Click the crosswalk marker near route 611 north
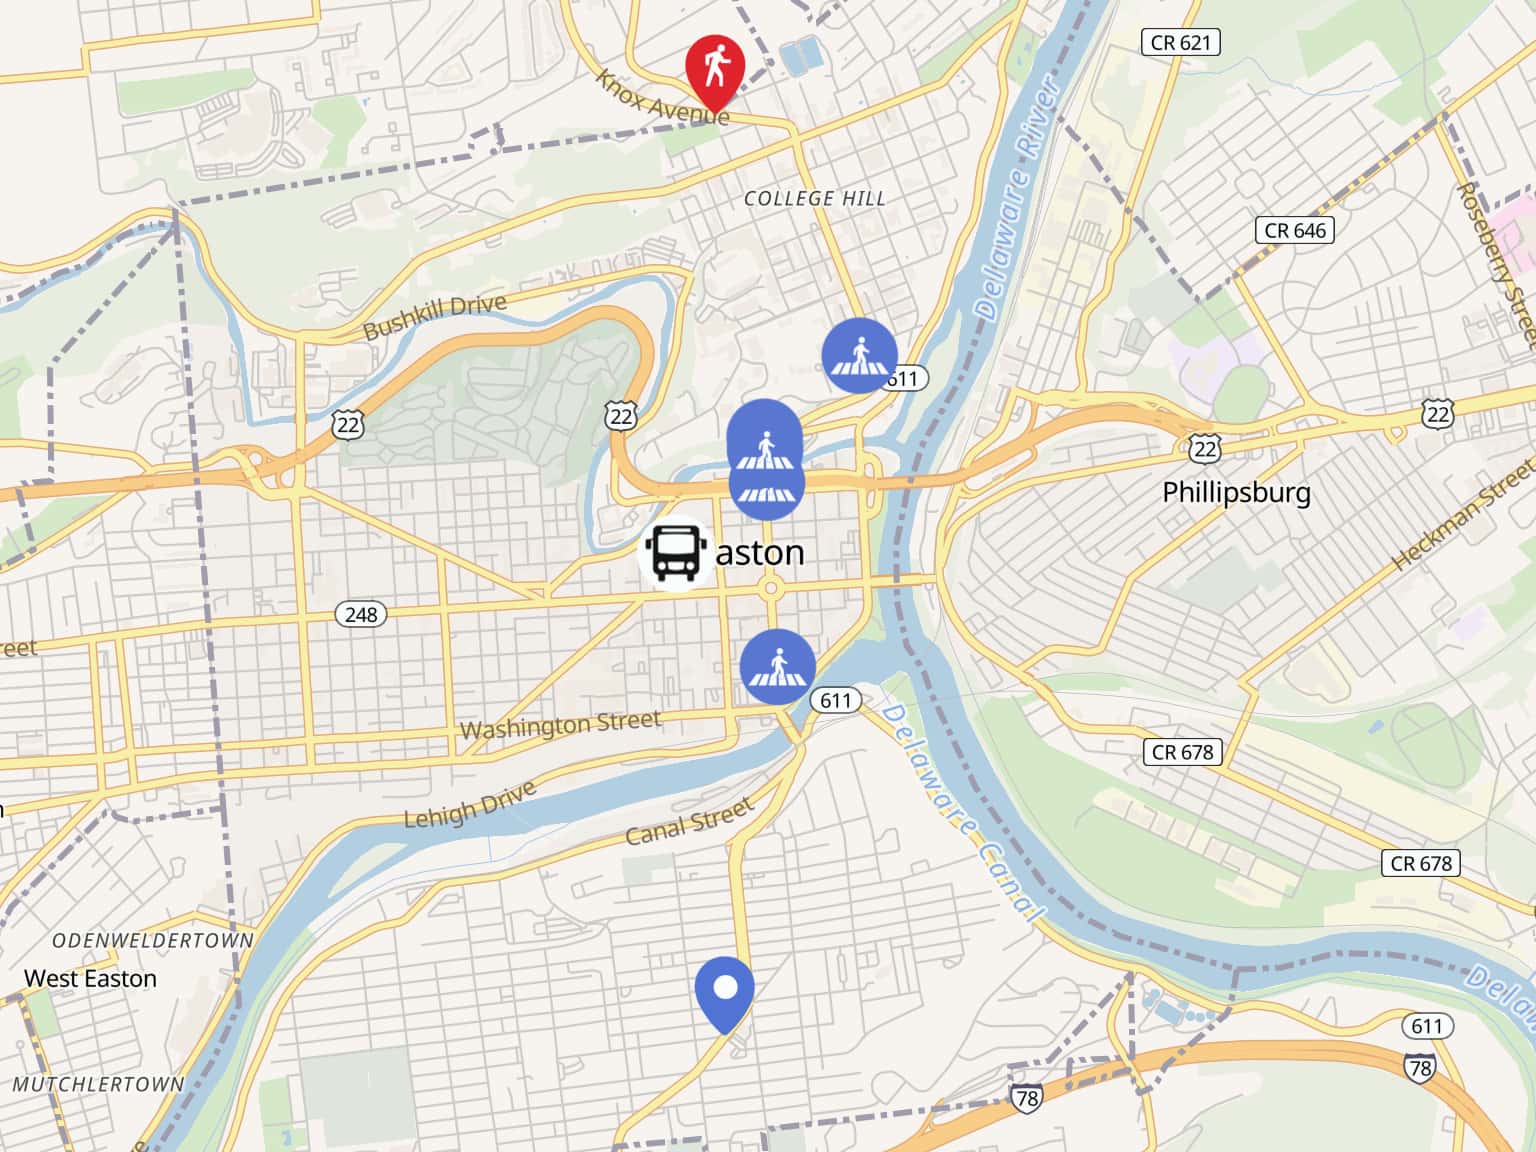This screenshot has height=1152, width=1536. (x=859, y=356)
